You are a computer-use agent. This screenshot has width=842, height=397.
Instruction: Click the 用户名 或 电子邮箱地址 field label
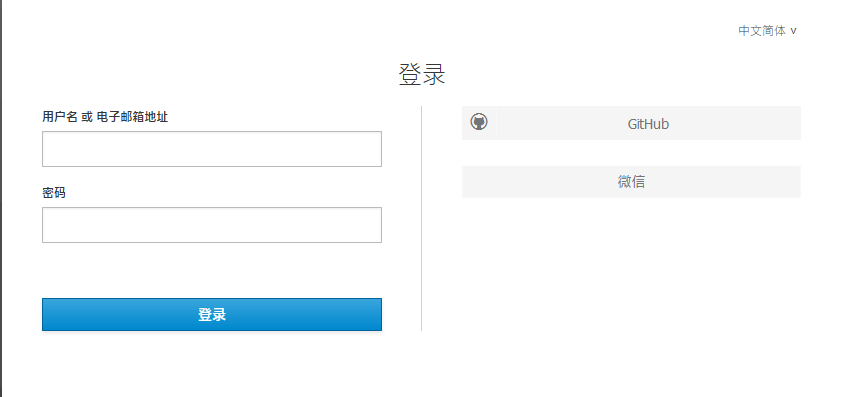coord(105,117)
